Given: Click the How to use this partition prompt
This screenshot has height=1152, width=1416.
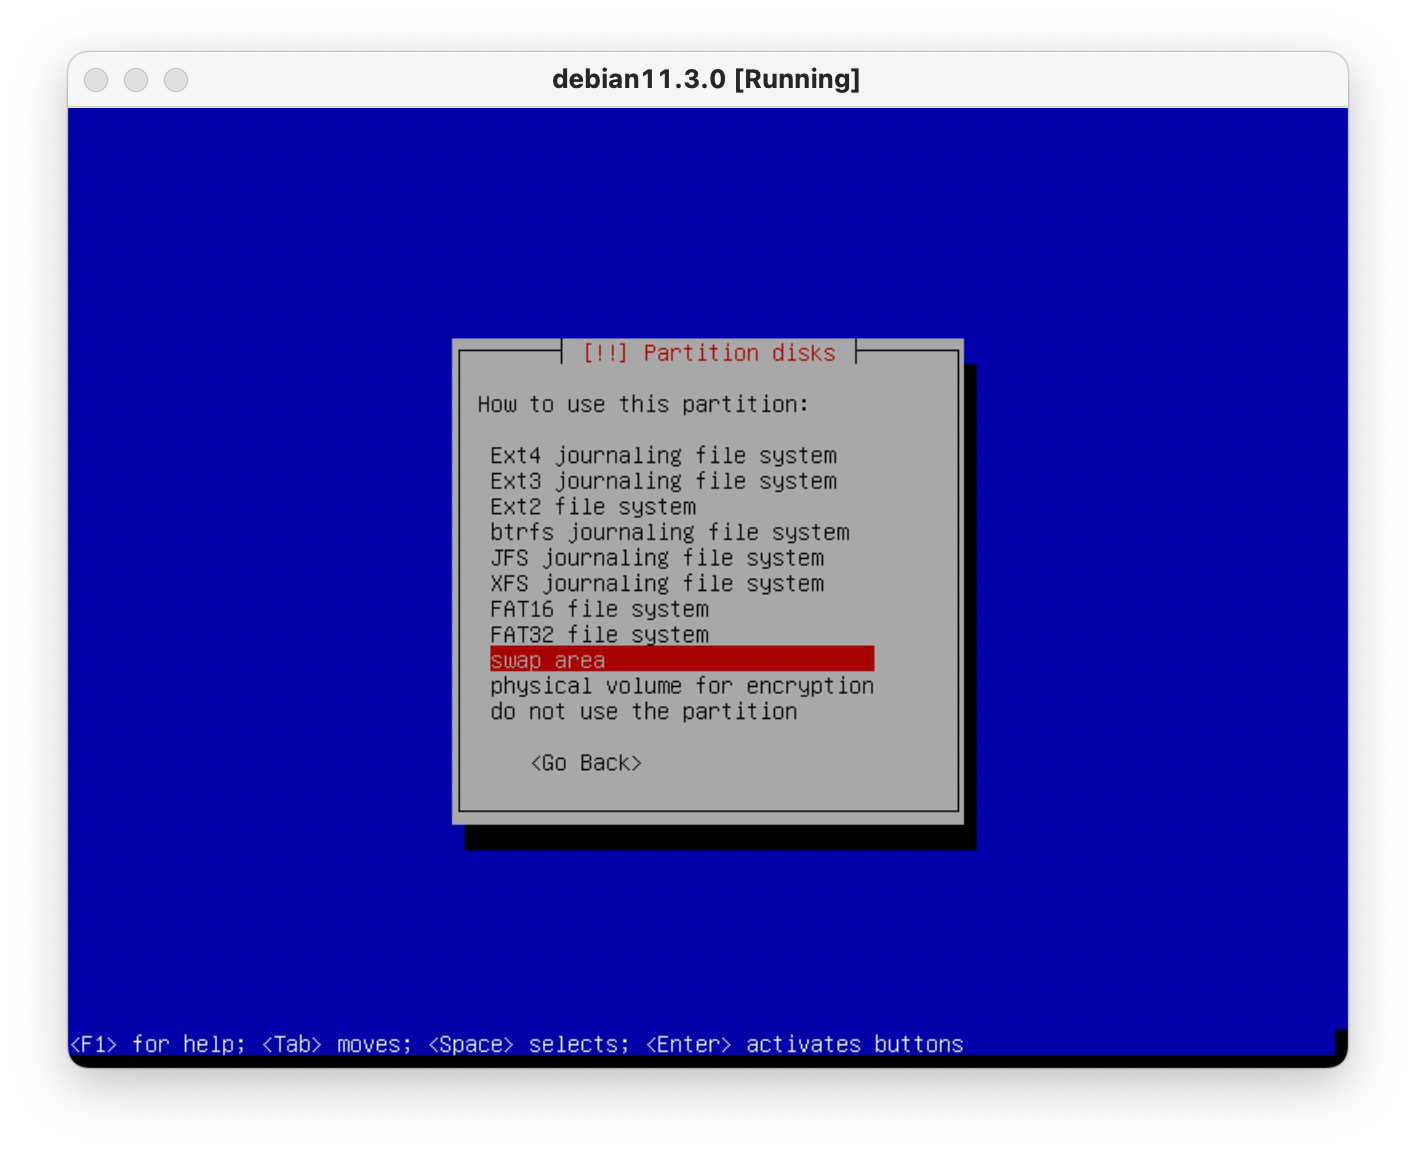Looking at the screenshot, I should pyautogui.click(x=642, y=405).
